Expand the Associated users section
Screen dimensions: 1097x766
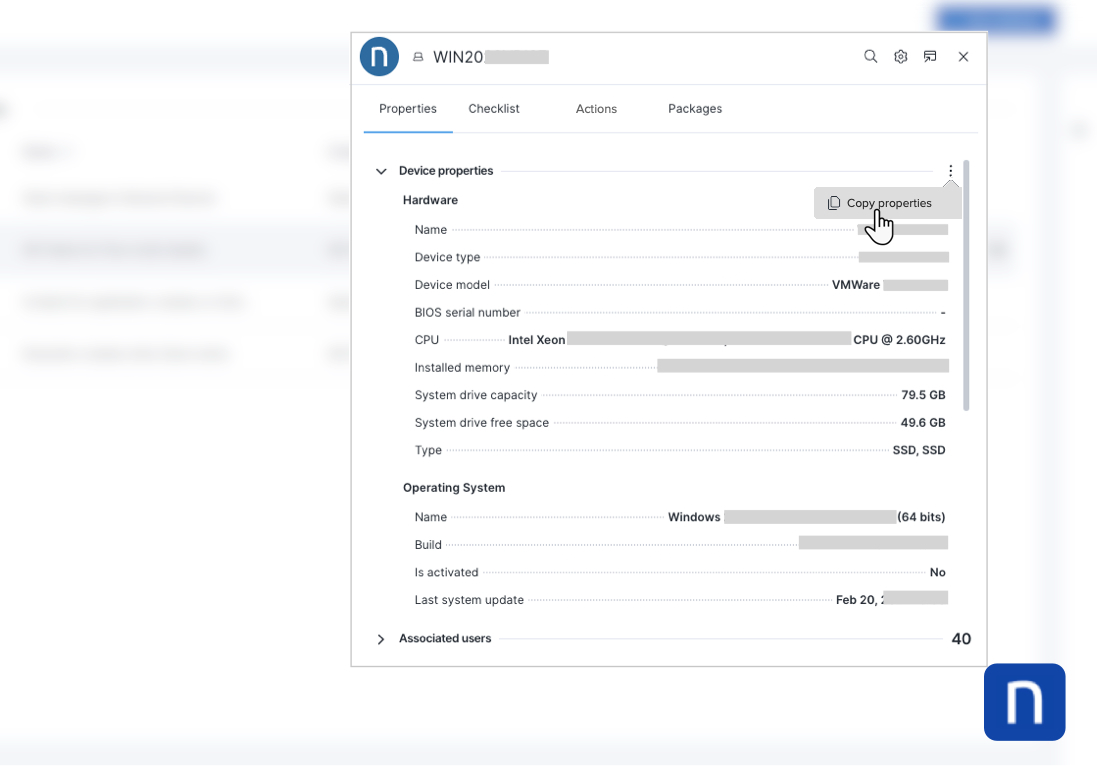pos(381,638)
